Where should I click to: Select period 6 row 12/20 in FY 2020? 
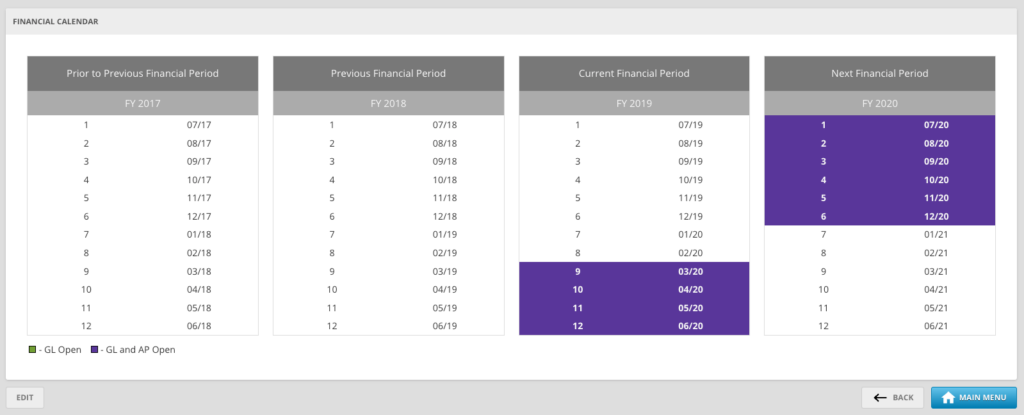pos(880,216)
